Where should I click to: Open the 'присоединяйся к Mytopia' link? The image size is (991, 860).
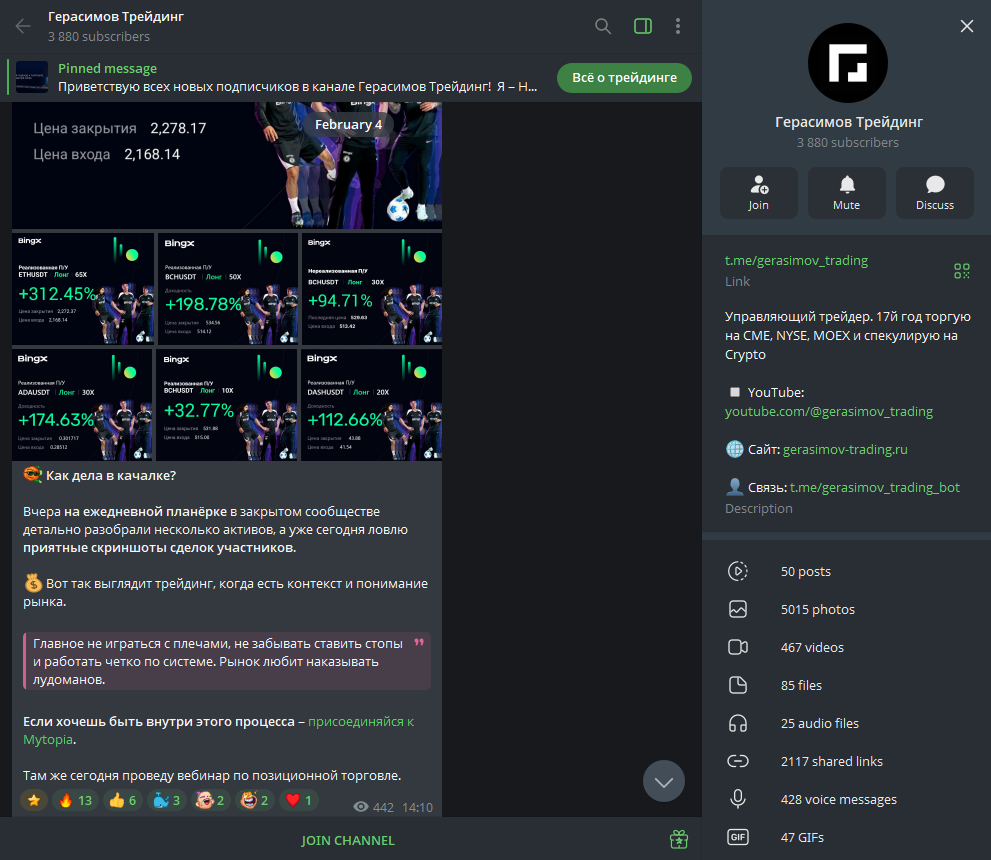(x=361, y=722)
